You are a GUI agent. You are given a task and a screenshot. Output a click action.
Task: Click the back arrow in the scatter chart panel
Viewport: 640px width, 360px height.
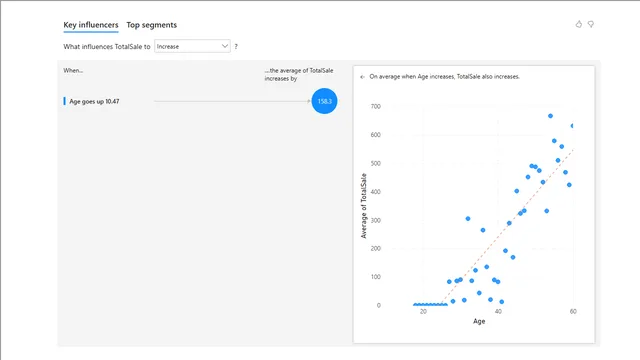tap(362, 77)
